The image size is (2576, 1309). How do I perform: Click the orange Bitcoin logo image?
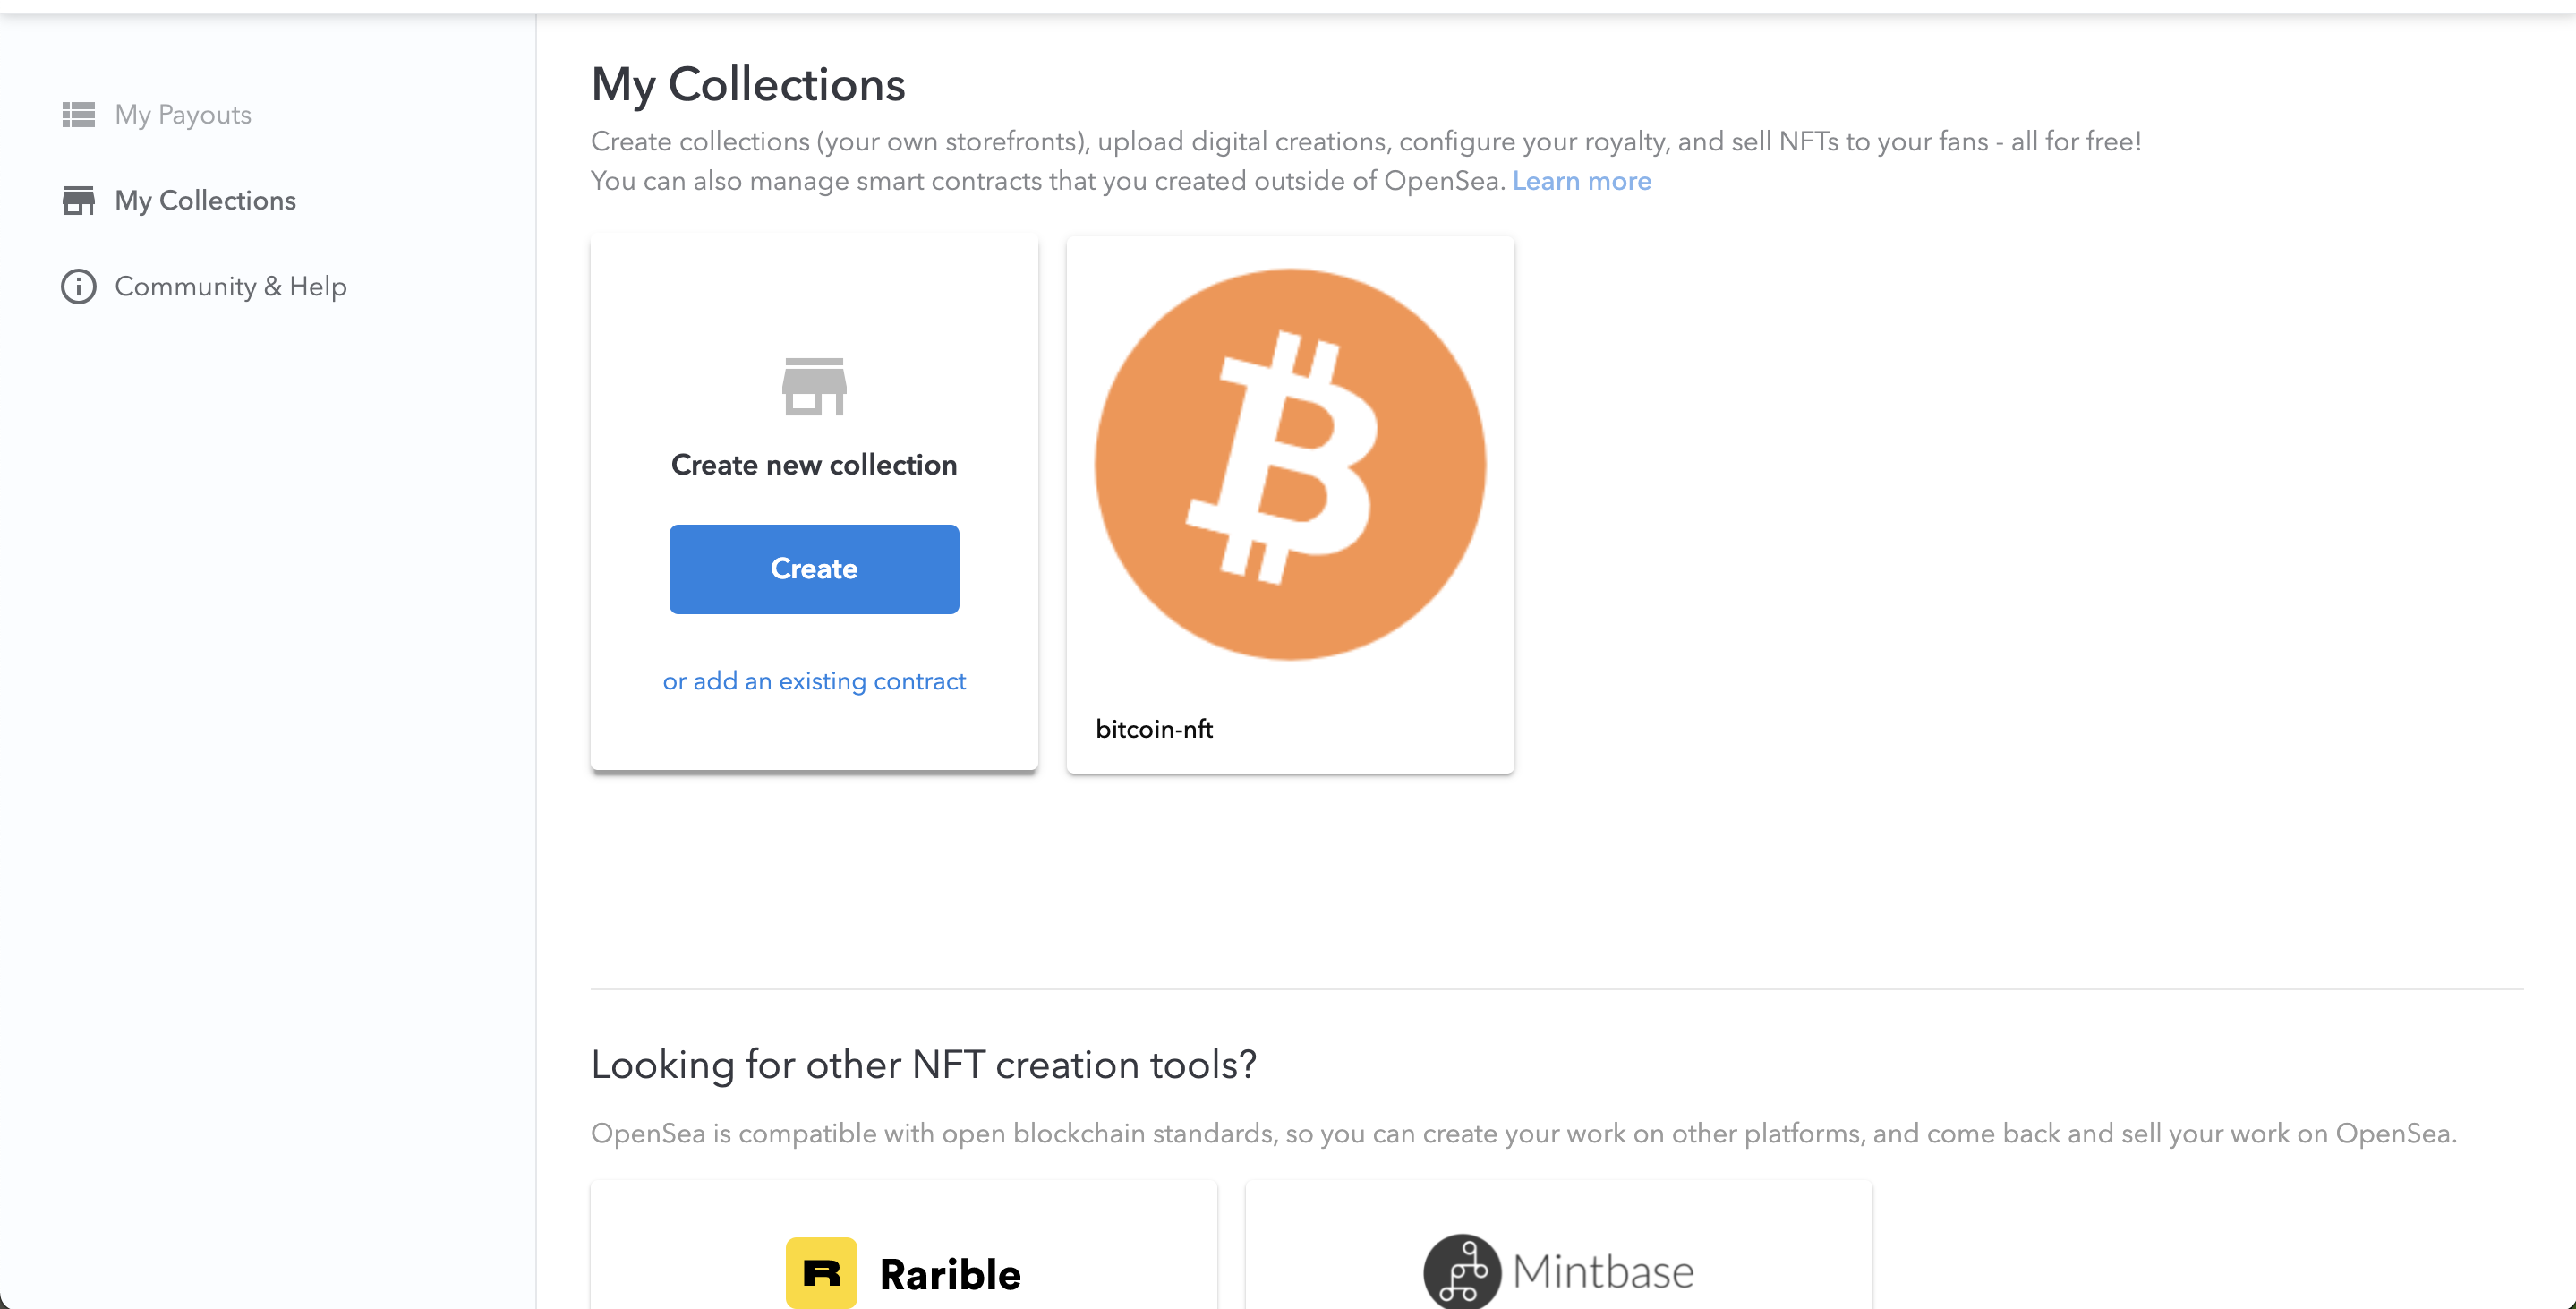point(1290,465)
